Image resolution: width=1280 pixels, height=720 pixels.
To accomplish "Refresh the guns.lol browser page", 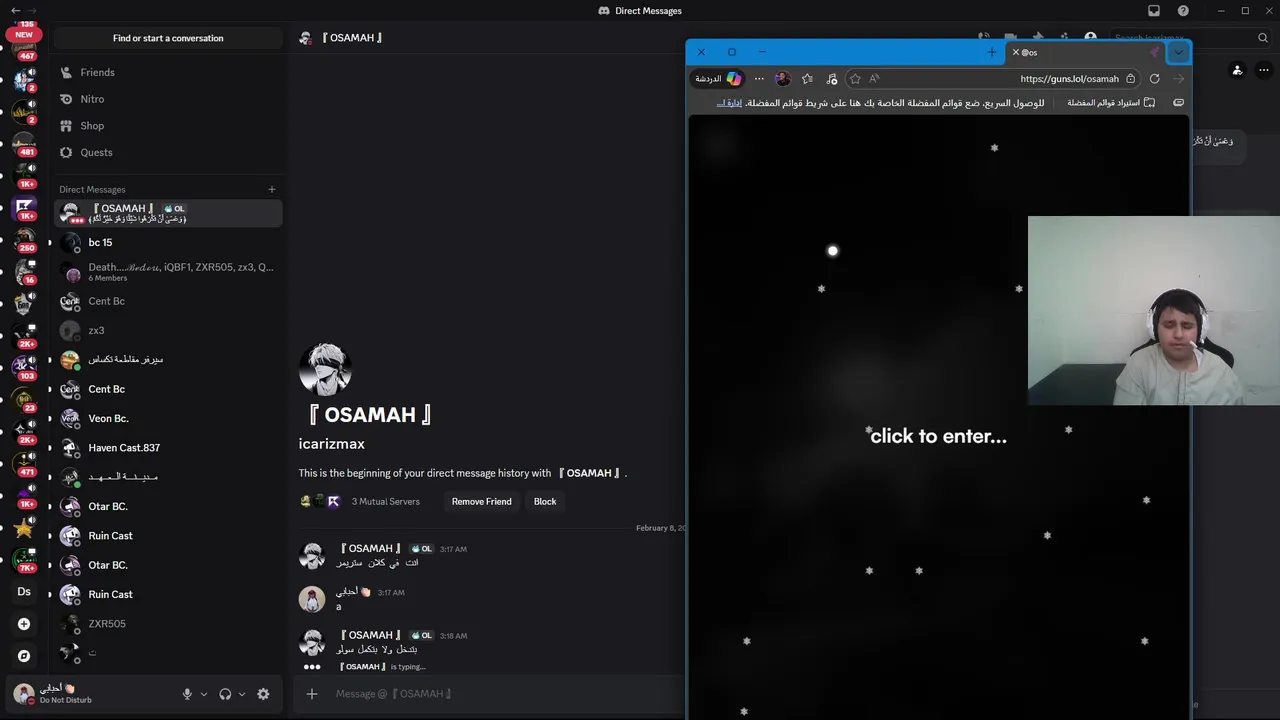I will point(1155,79).
